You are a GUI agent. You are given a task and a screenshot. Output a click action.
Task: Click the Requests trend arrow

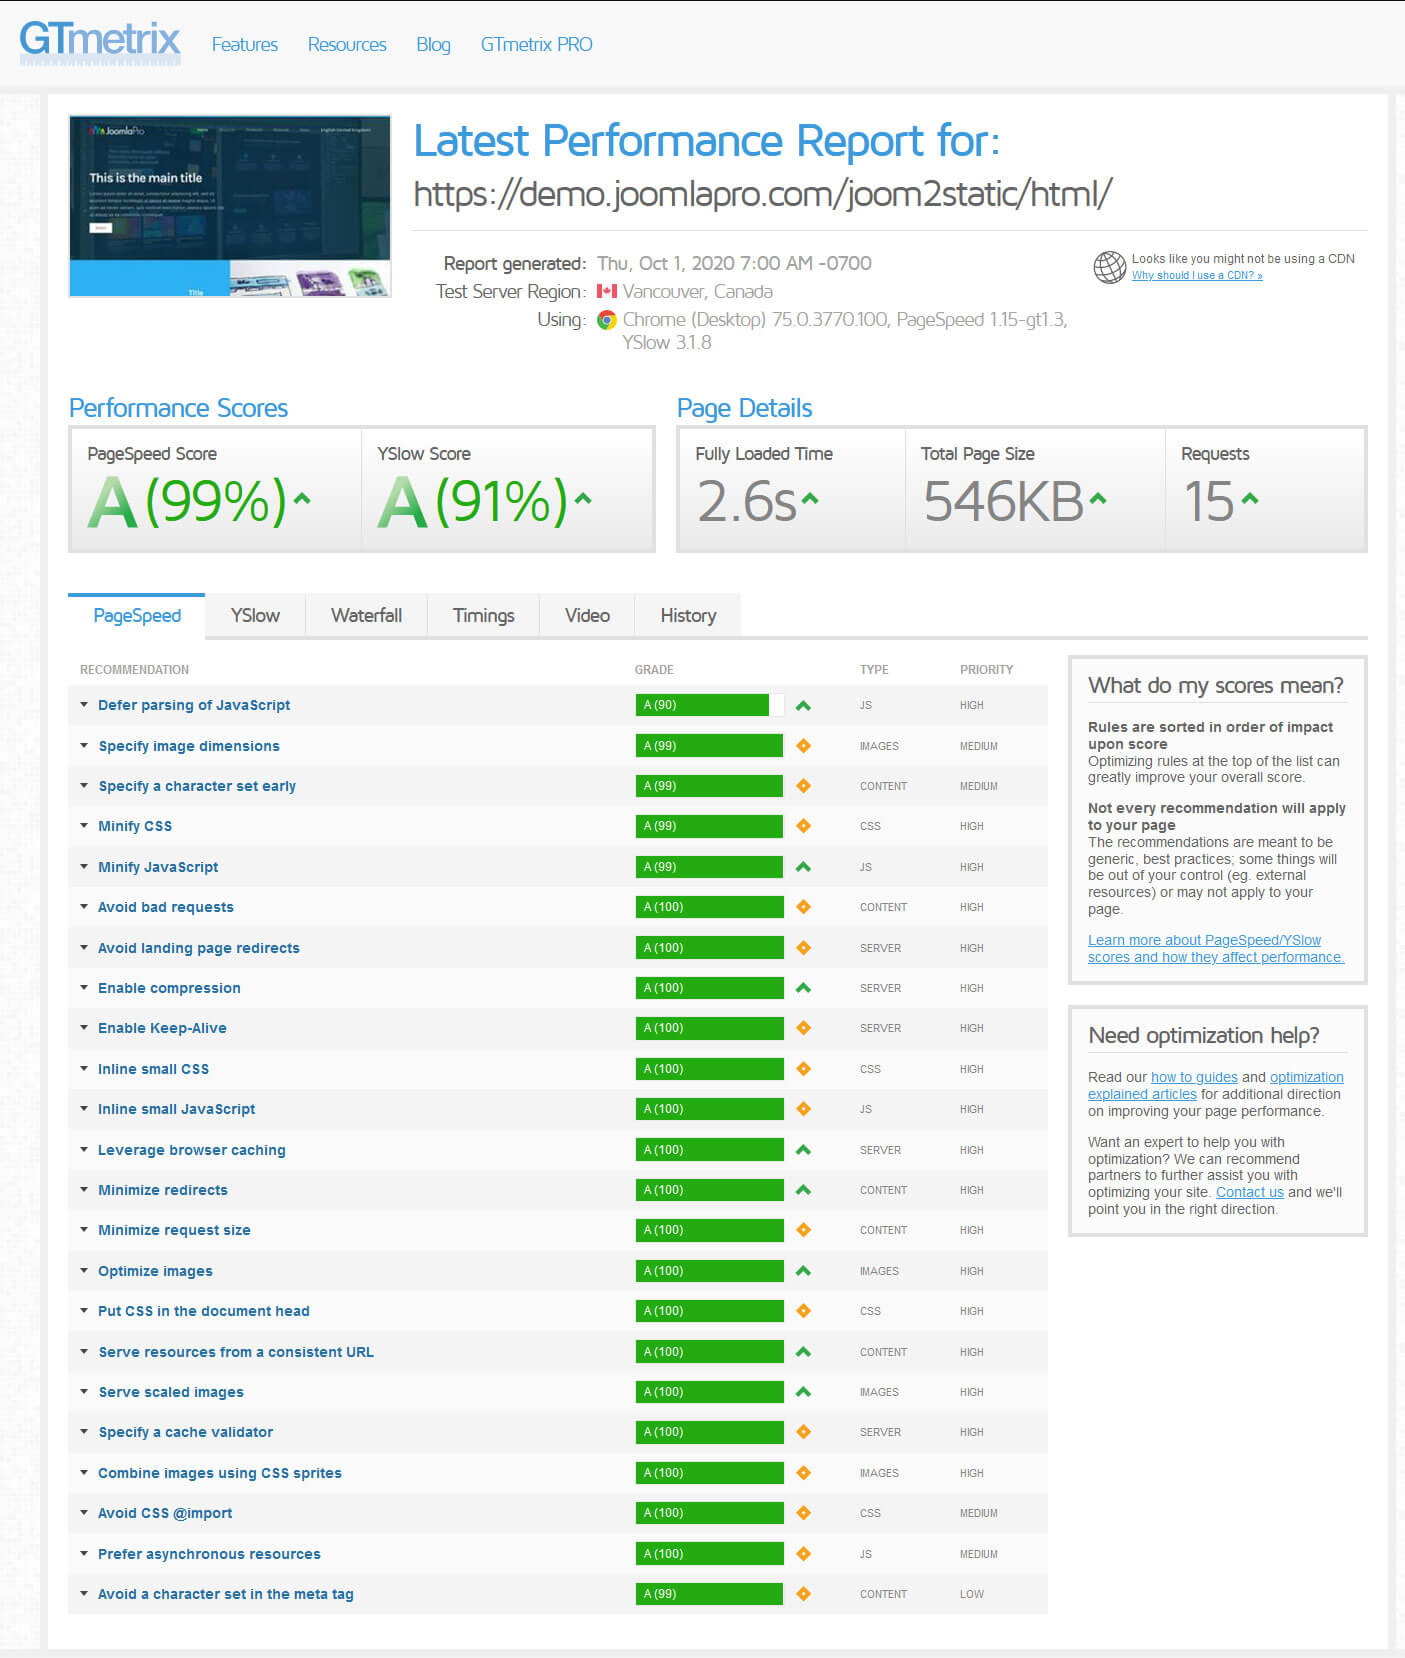(1250, 497)
